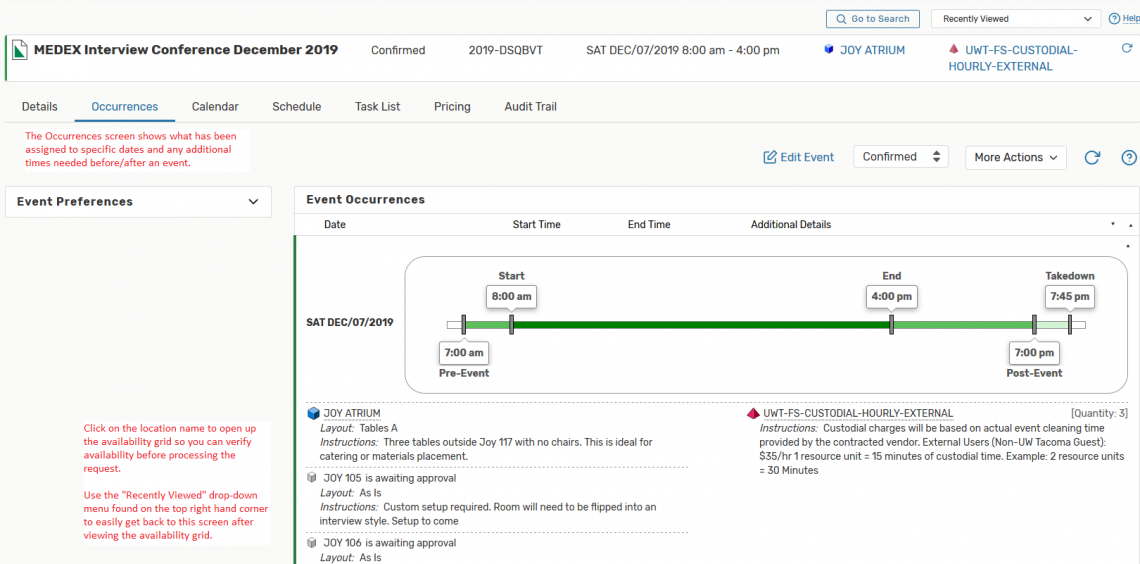Select the 7:45 pm Takedown marker
Screen dimensions: 1140x564
[1069, 297]
